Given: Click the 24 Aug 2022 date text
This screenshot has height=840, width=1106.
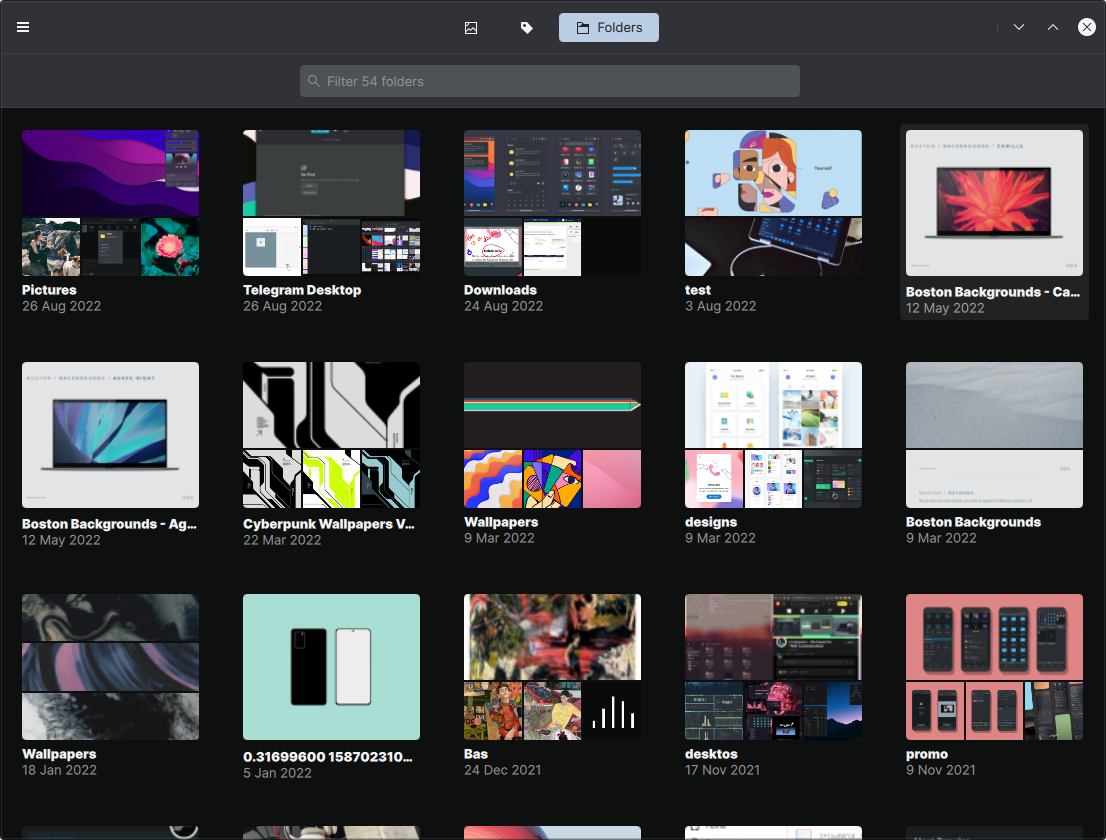Looking at the screenshot, I should coord(504,306).
